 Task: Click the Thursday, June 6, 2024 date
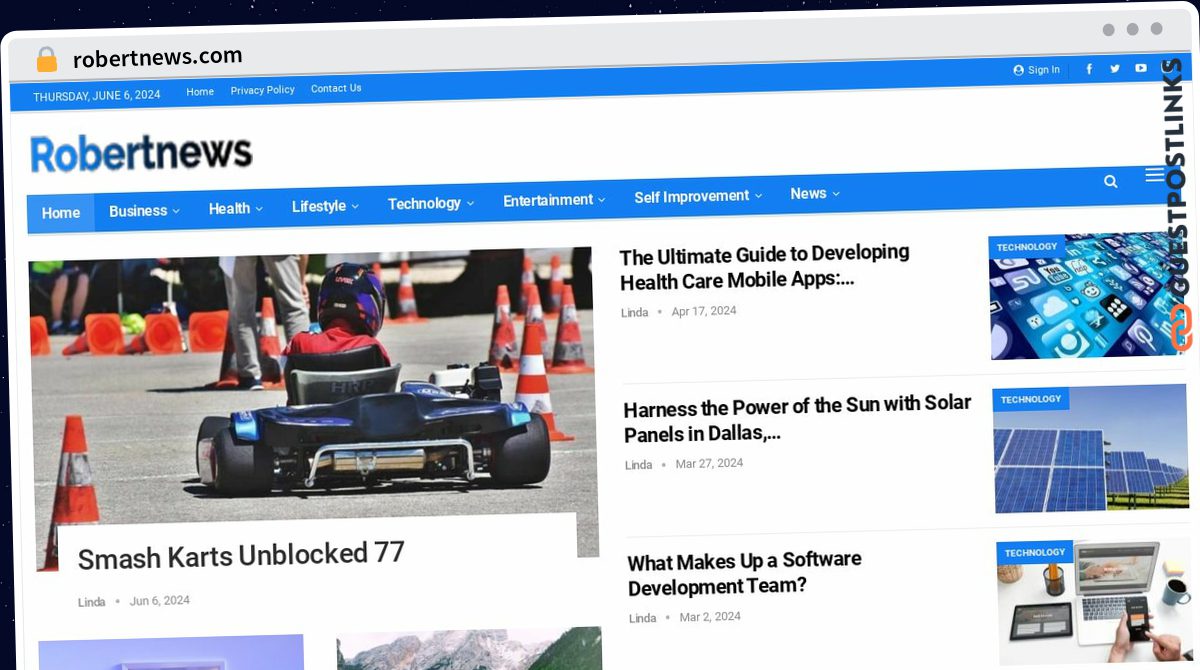pyautogui.click(x=97, y=96)
